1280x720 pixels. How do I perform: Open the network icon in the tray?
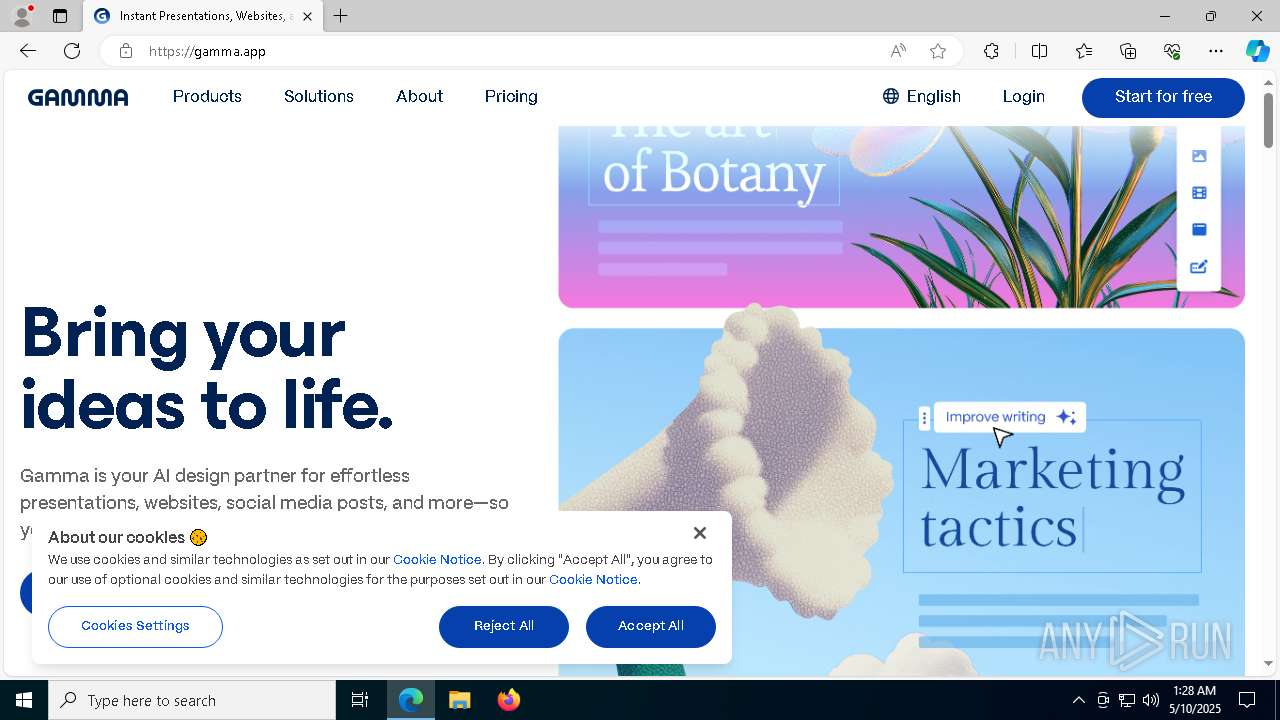tap(1127, 700)
